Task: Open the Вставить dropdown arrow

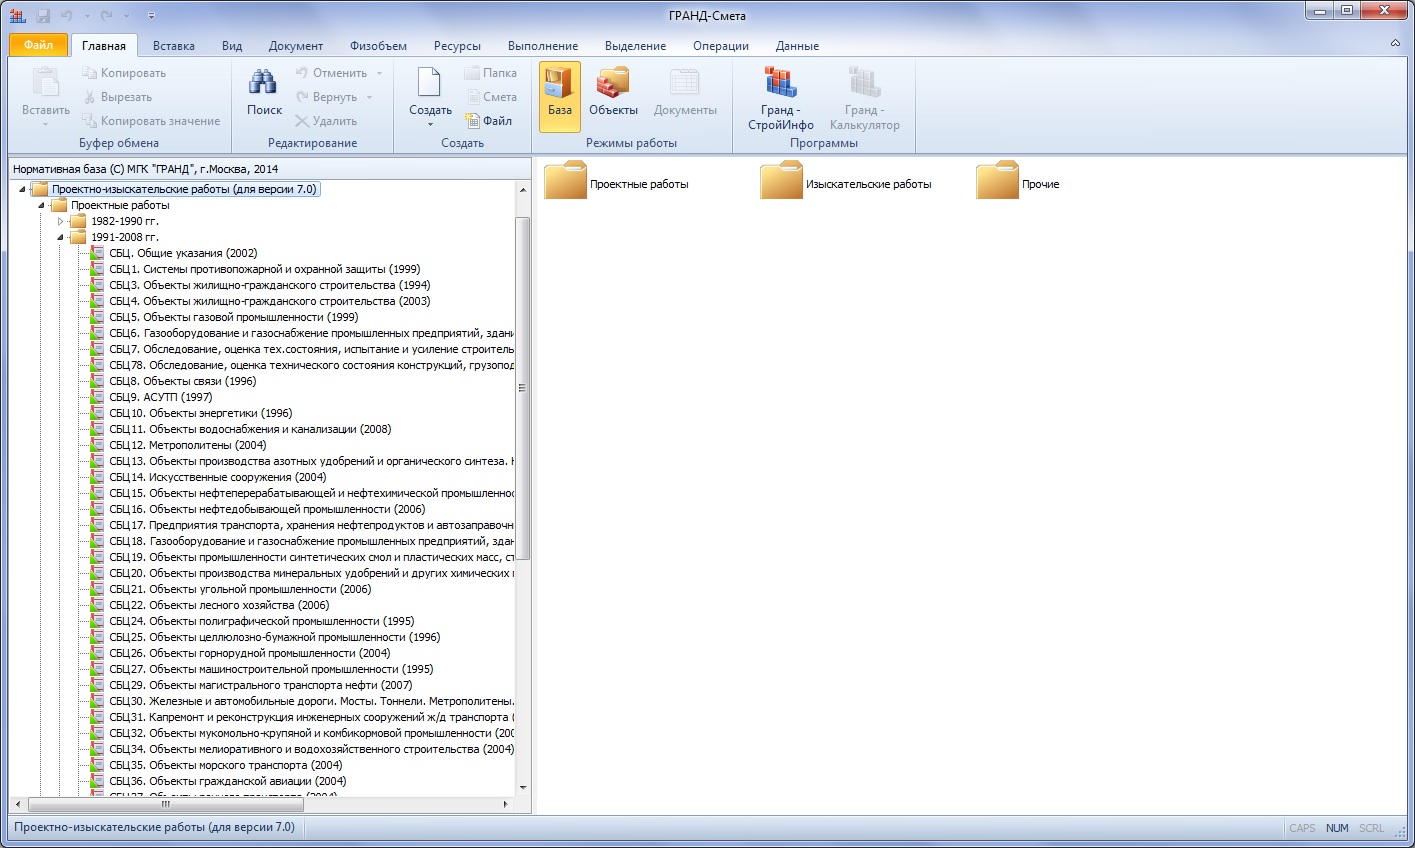Action: coord(46,124)
